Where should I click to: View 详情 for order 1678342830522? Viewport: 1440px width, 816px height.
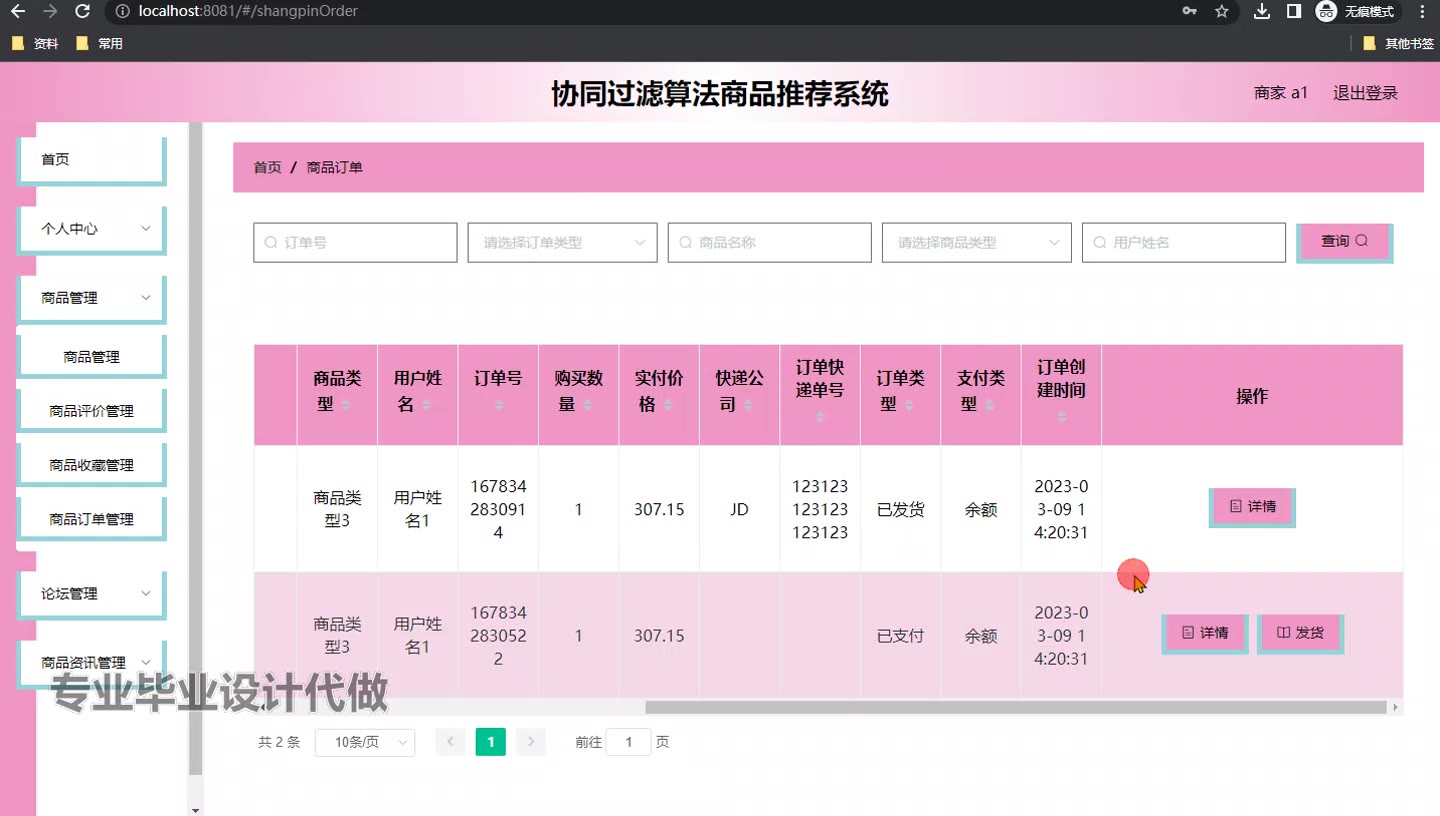1204,633
